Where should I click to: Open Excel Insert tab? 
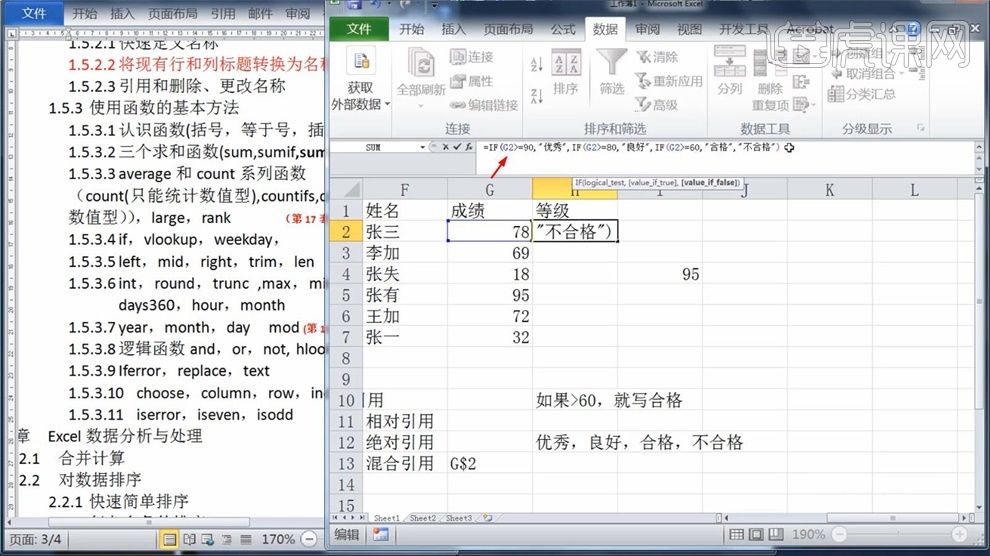pos(453,29)
